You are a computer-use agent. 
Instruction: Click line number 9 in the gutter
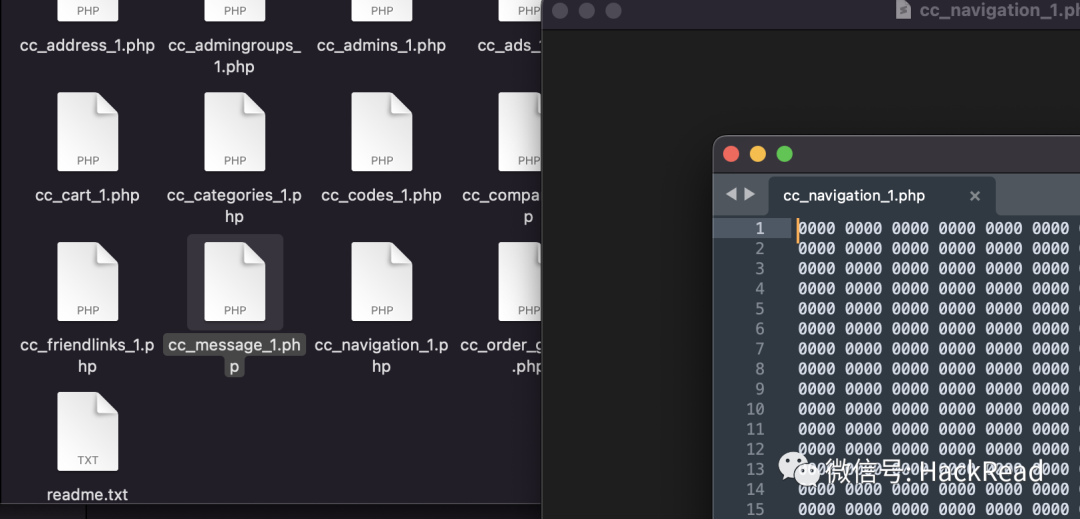(x=760, y=389)
